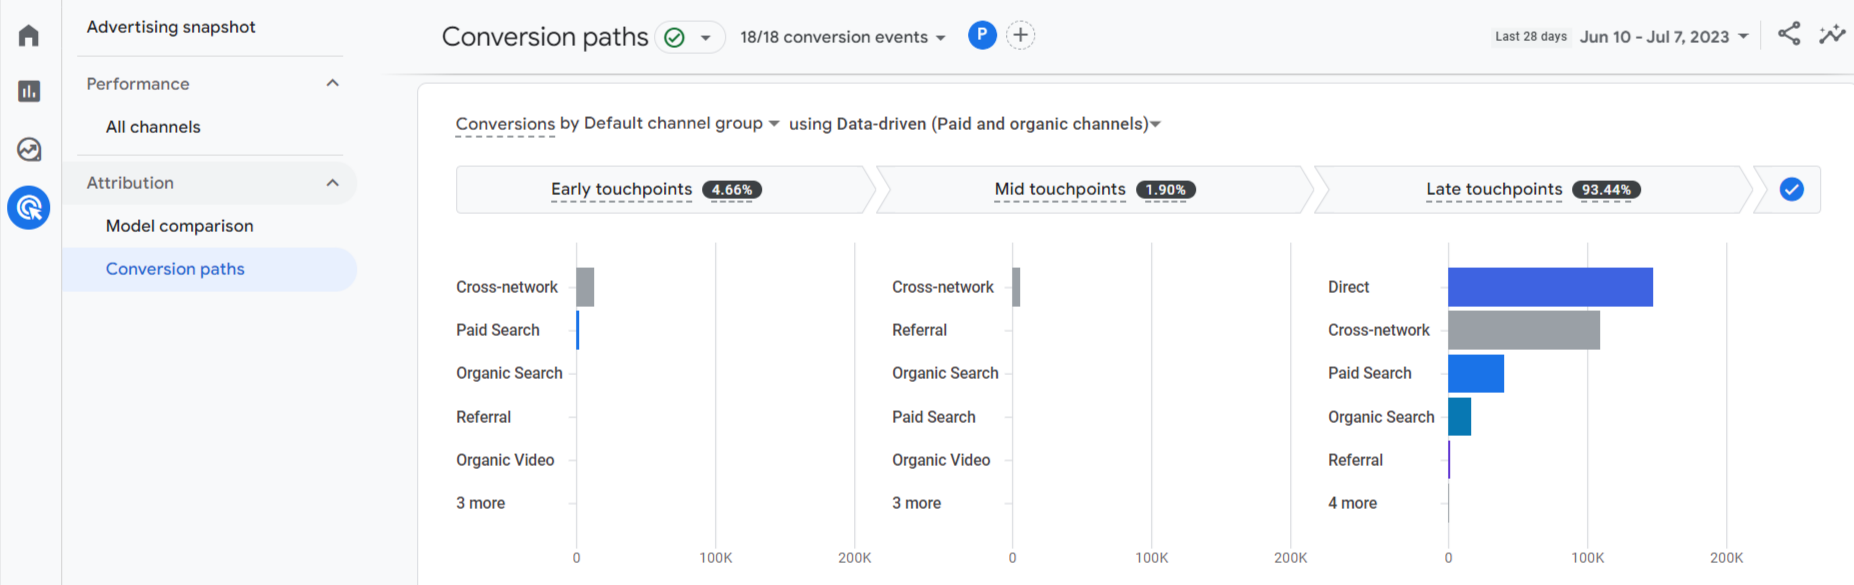Image resolution: width=1854 pixels, height=585 pixels.
Task: Select the Advertising icon in left rail
Action: [x=29, y=208]
